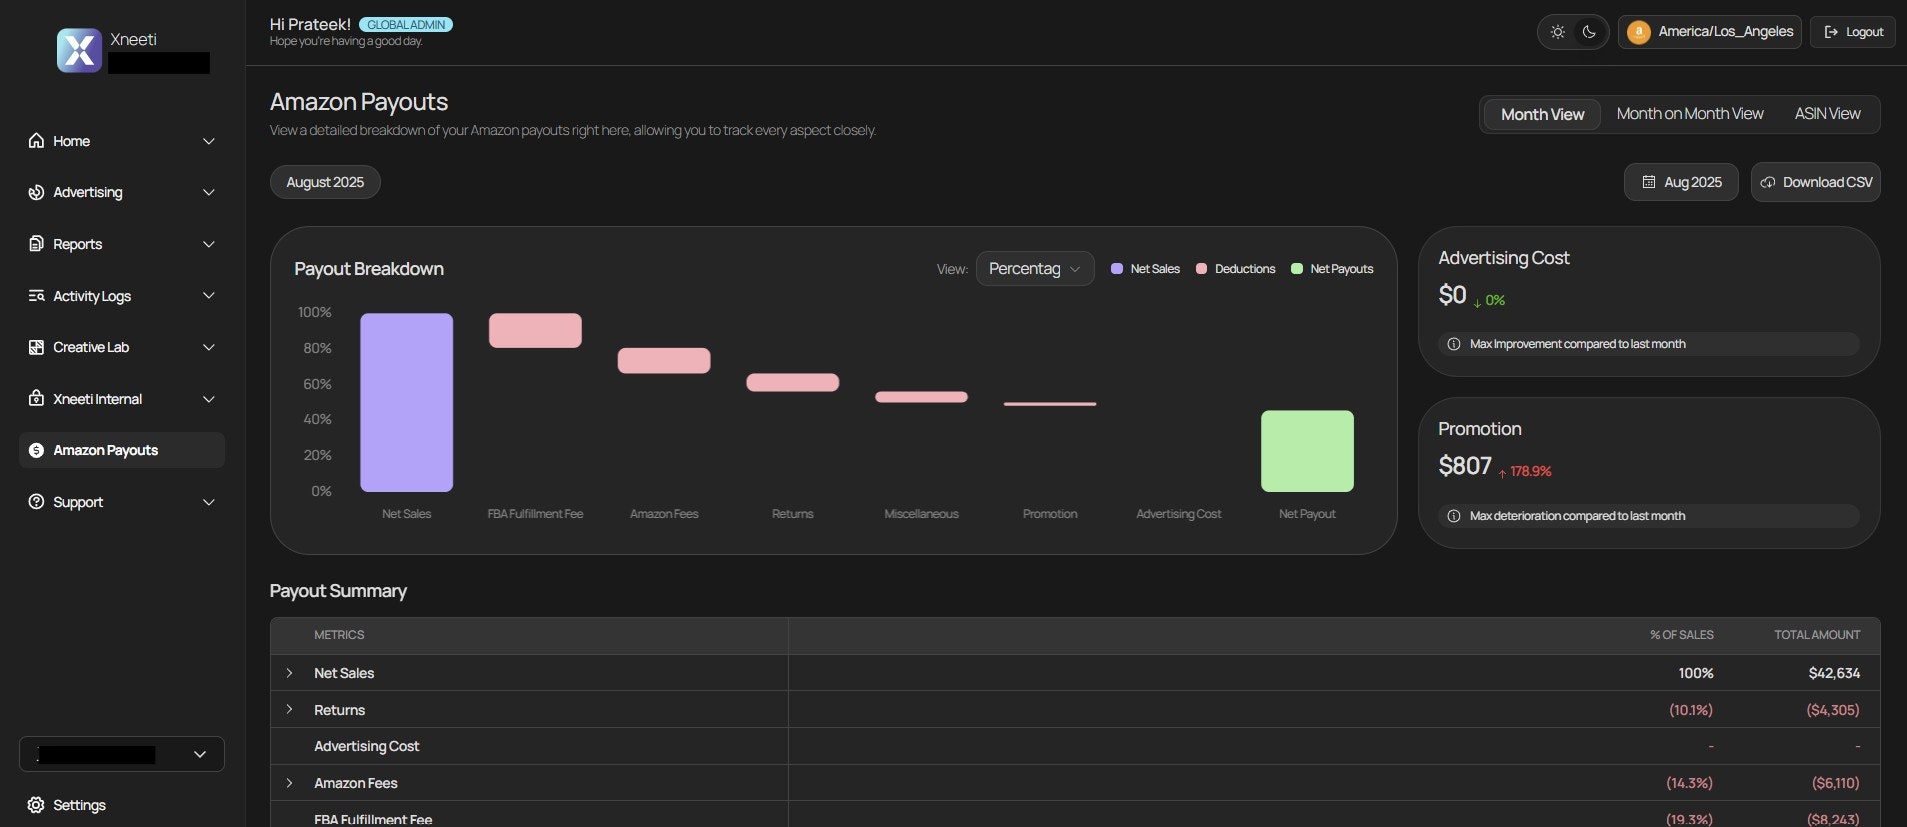This screenshot has height=827, width=1907.
Task: Select the Month View tab
Action: pos(1542,114)
